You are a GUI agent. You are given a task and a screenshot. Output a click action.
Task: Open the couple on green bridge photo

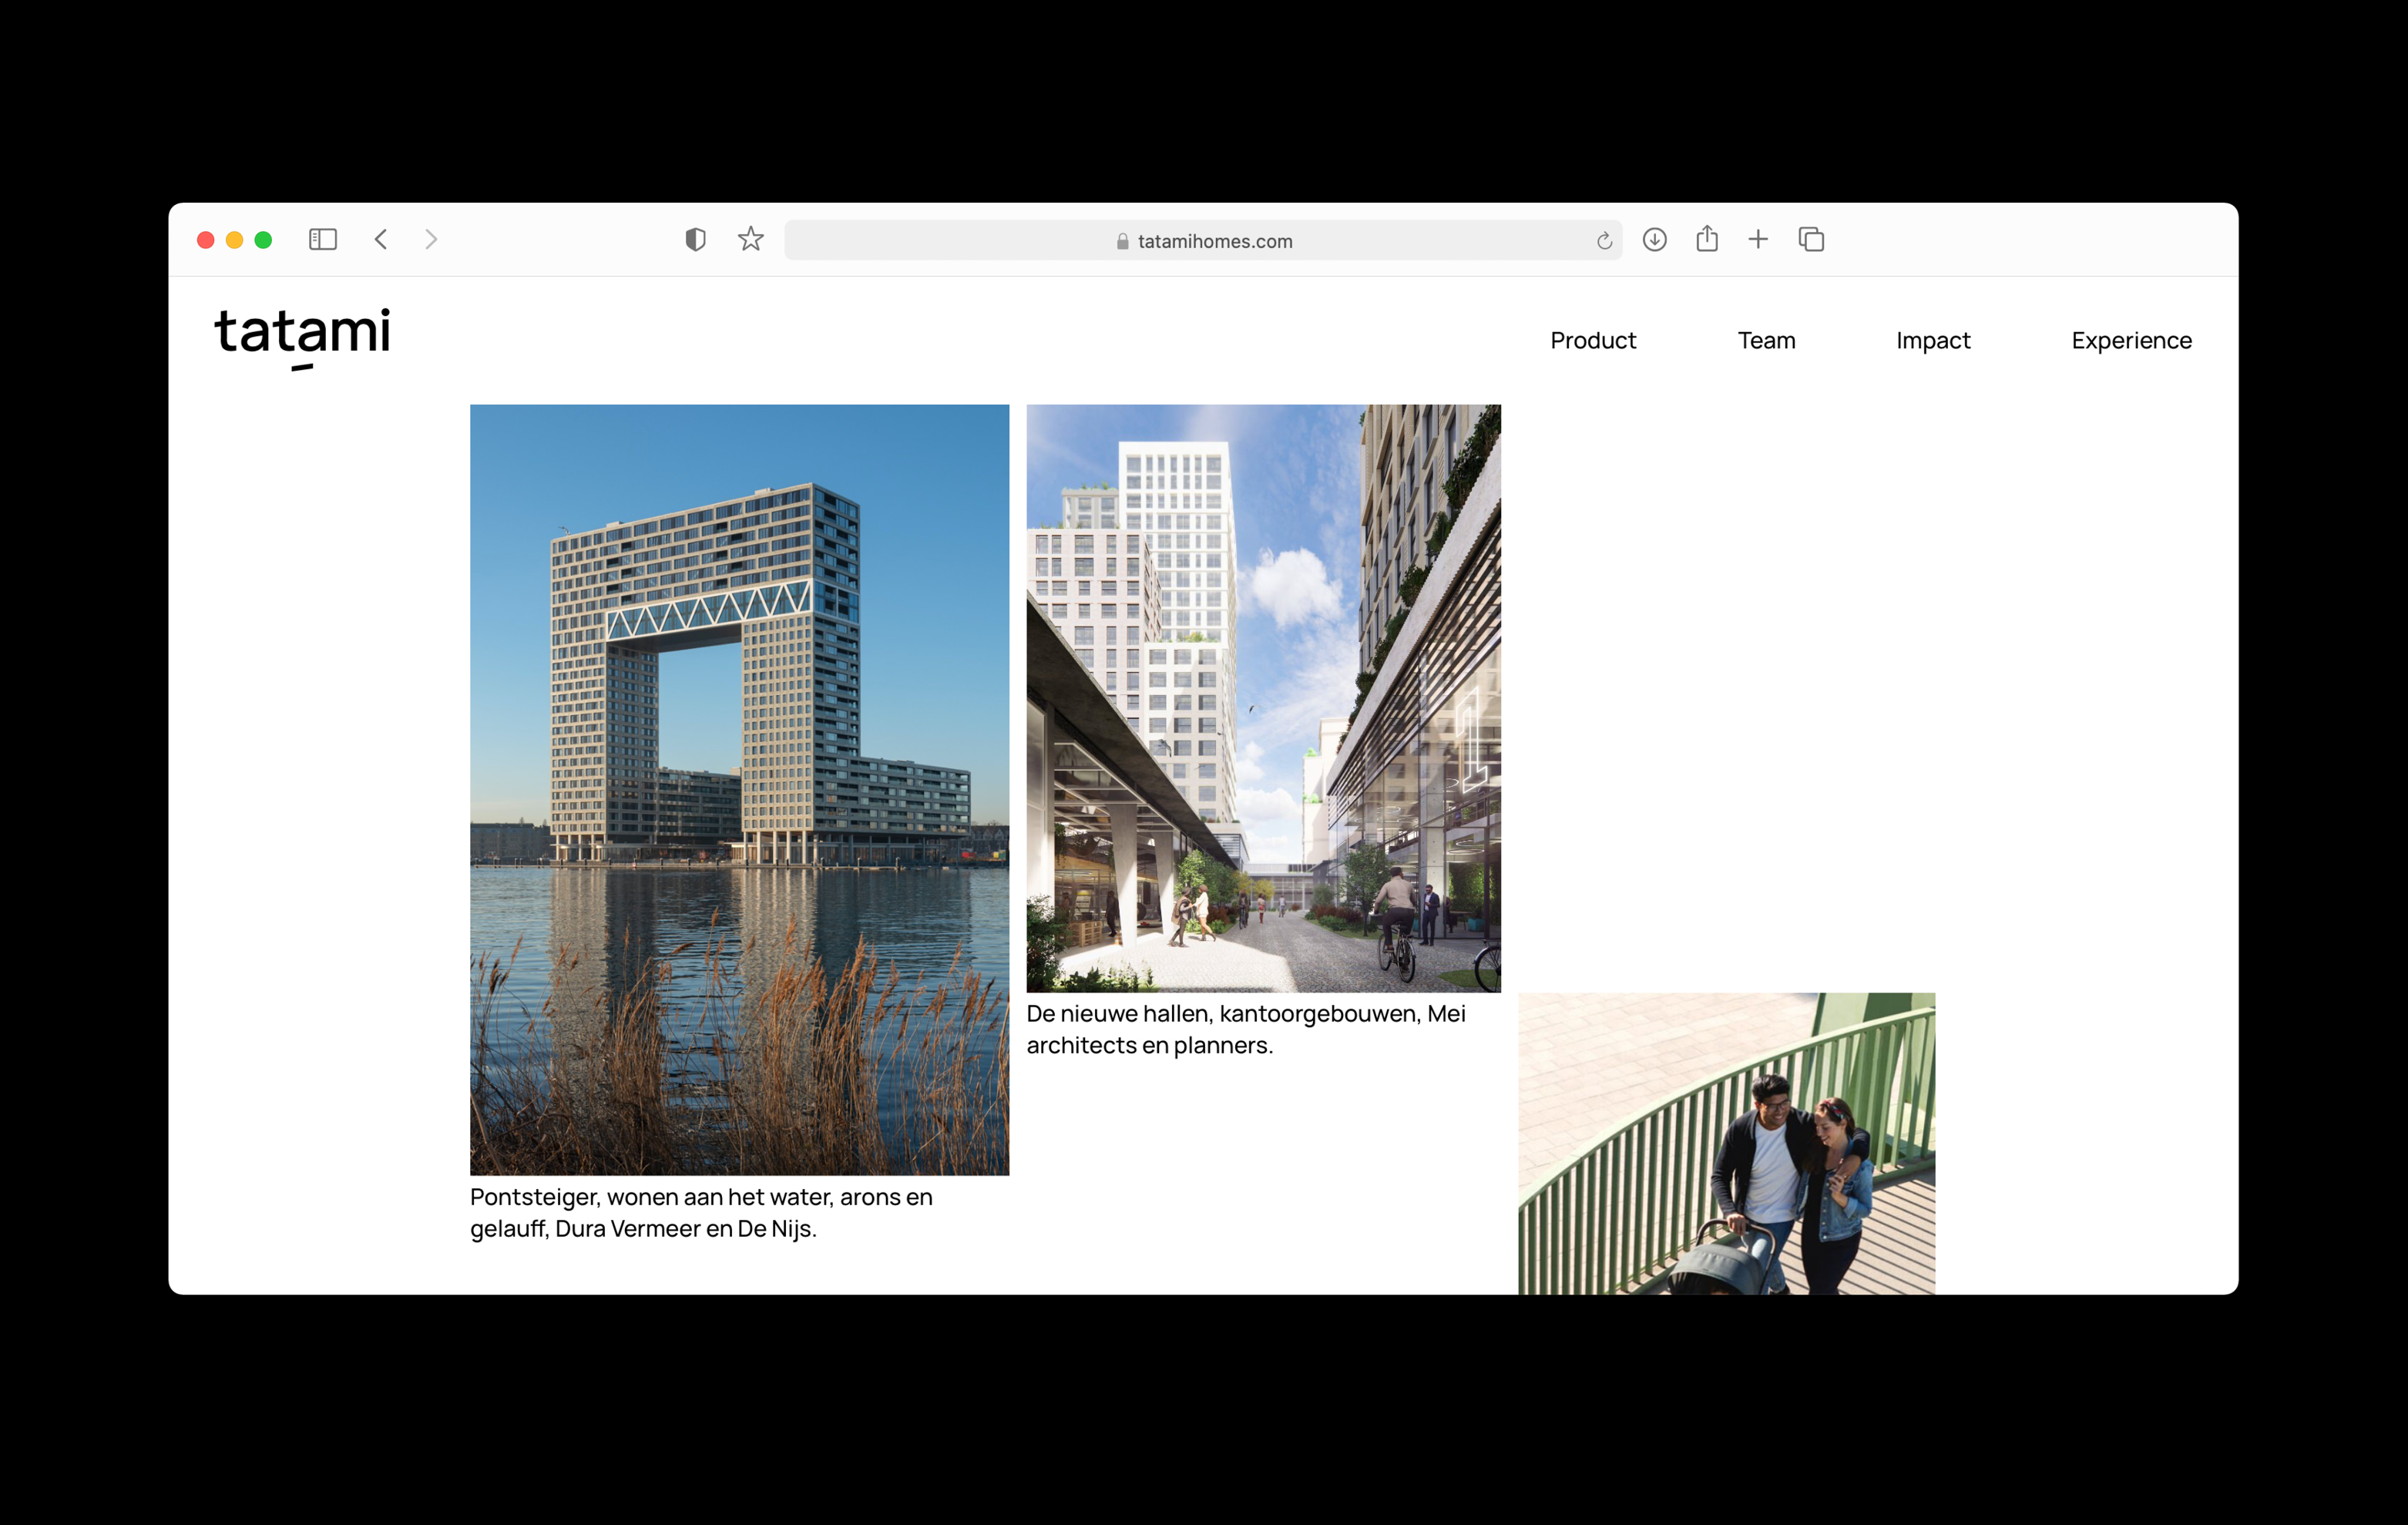pyautogui.click(x=1726, y=1143)
